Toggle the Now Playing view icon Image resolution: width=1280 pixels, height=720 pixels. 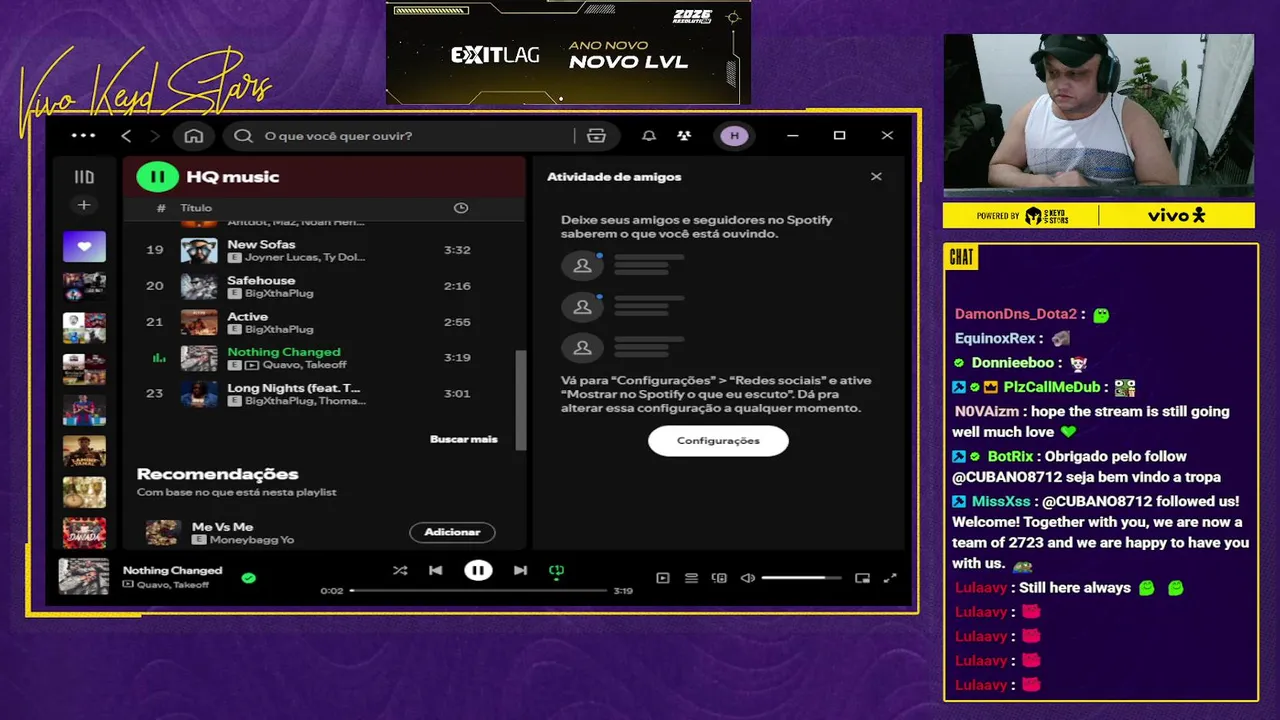coord(662,578)
